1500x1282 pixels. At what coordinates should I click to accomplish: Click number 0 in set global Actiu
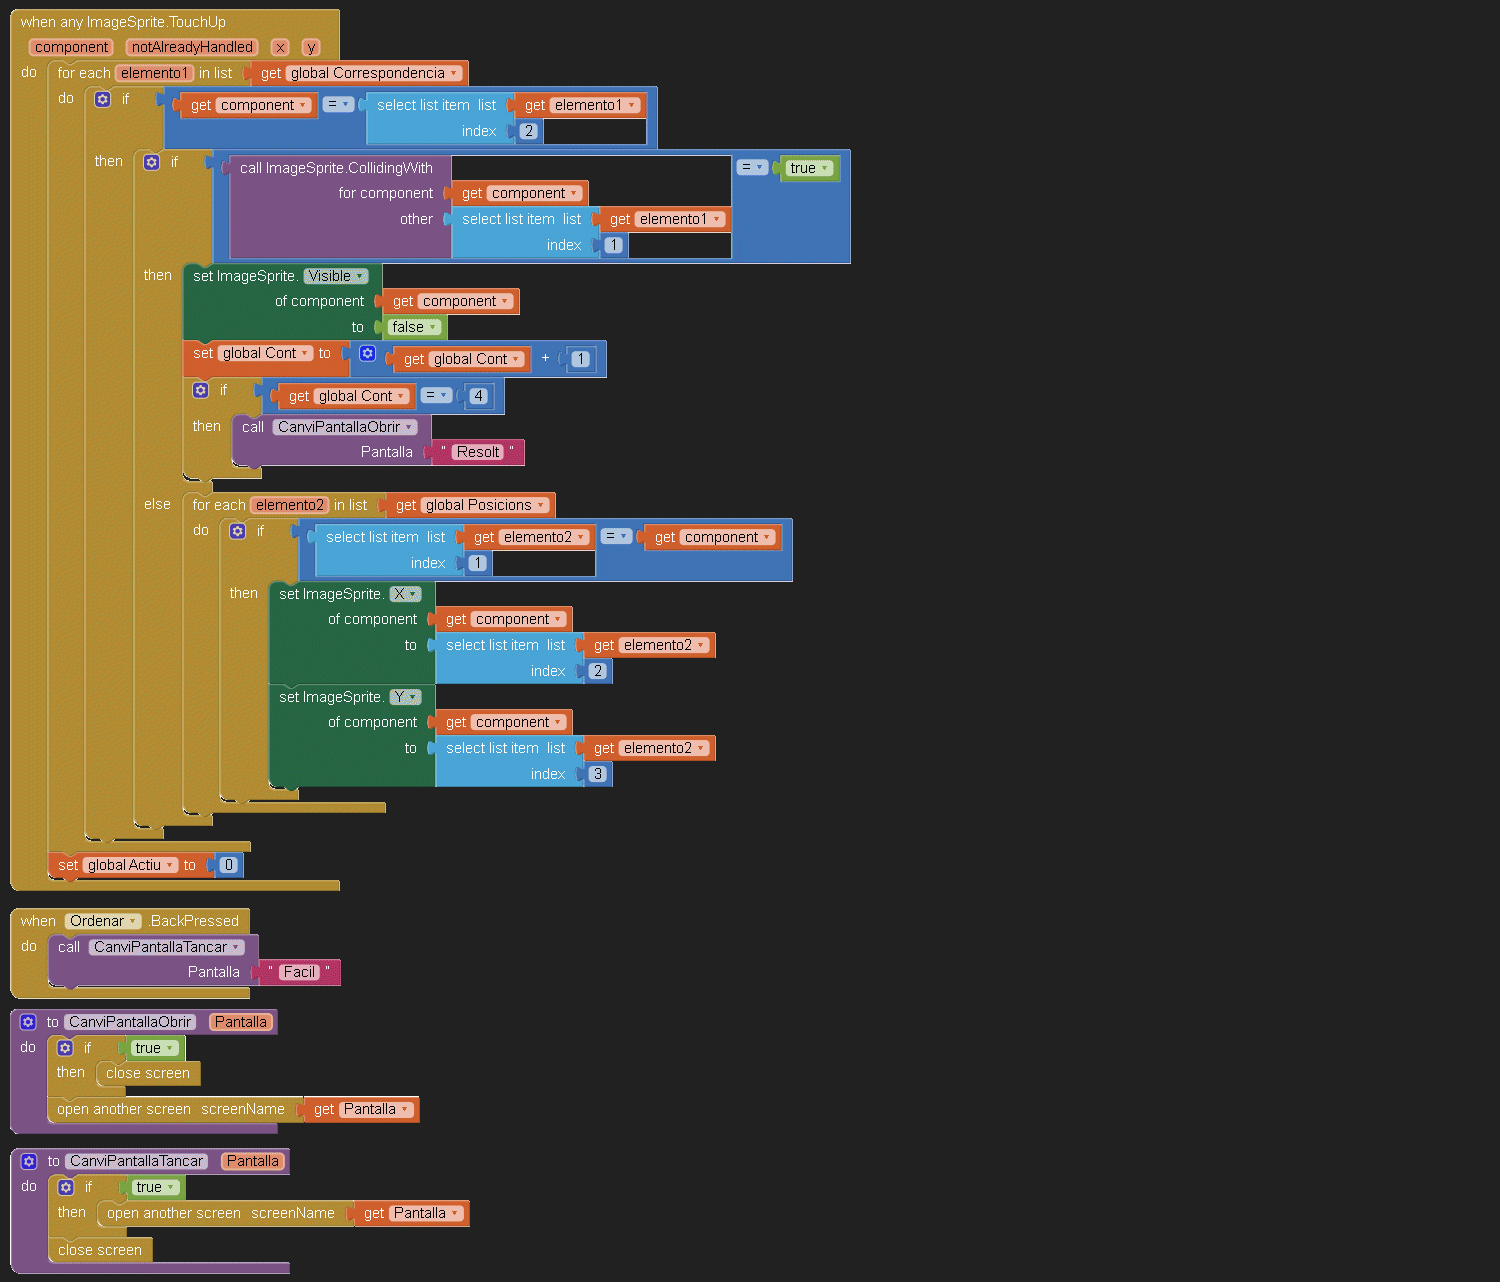(x=229, y=865)
